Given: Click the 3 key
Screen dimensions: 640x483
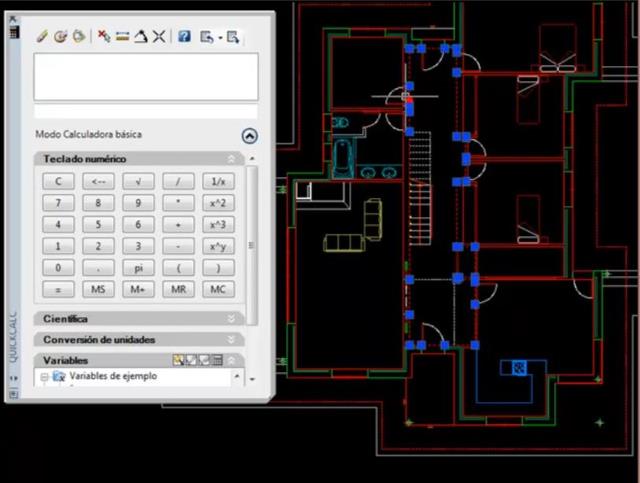Looking at the screenshot, I should pos(138,246).
